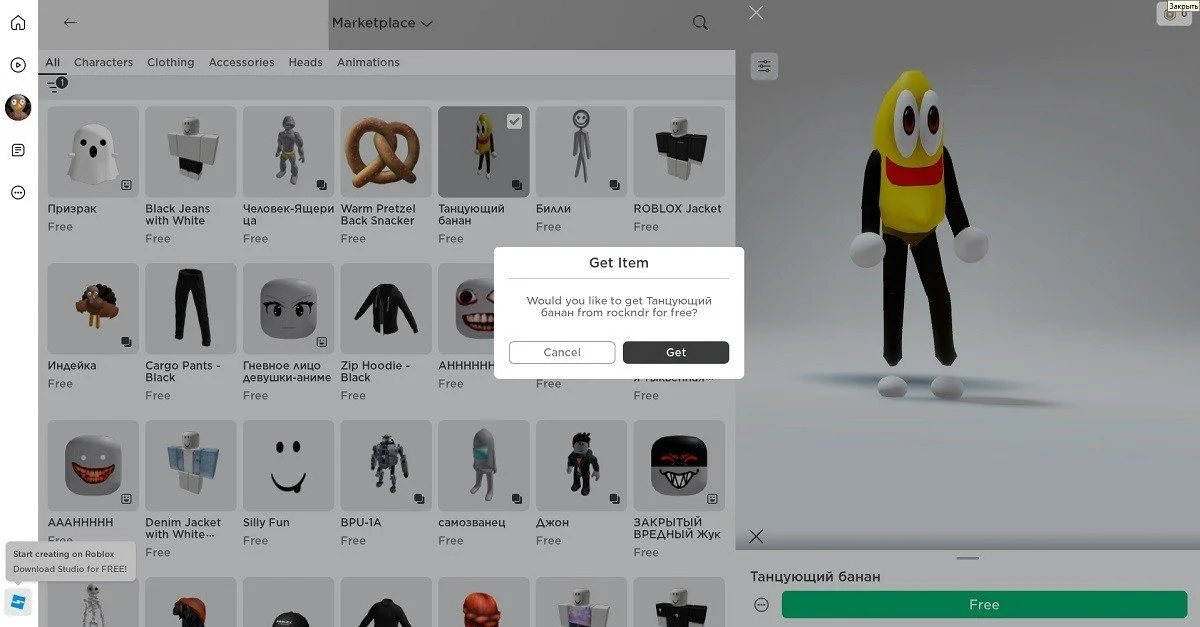
Task: Select the Билли stick figure thumbnail
Action: point(581,152)
